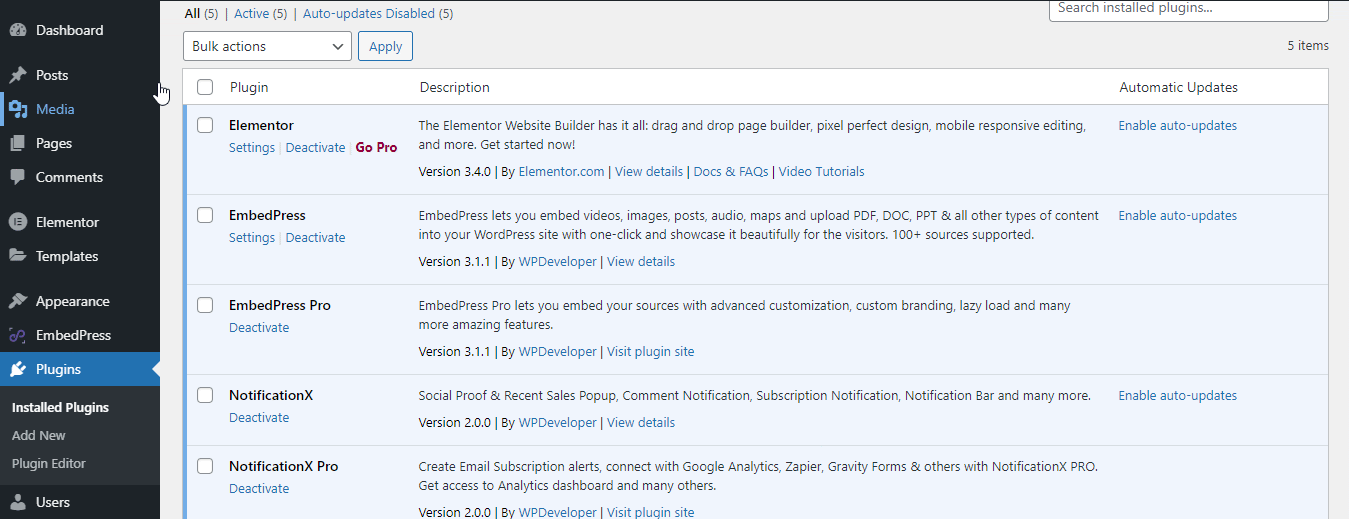Click the Plugins plug icon
This screenshot has height=519, width=1349.
click(18, 369)
